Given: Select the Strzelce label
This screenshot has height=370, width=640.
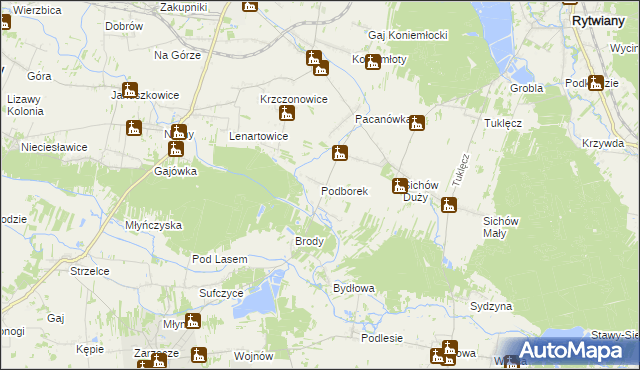Looking at the screenshot, I should [x=90, y=271].
